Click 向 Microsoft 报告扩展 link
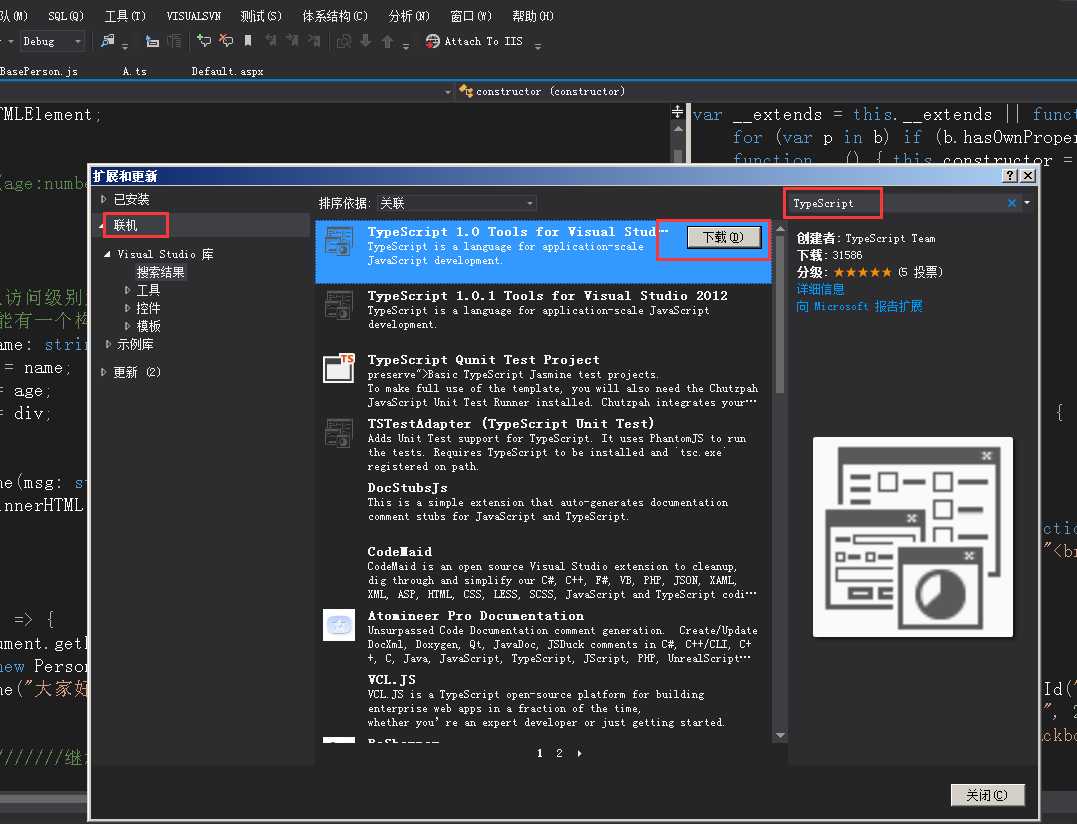 (859, 306)
